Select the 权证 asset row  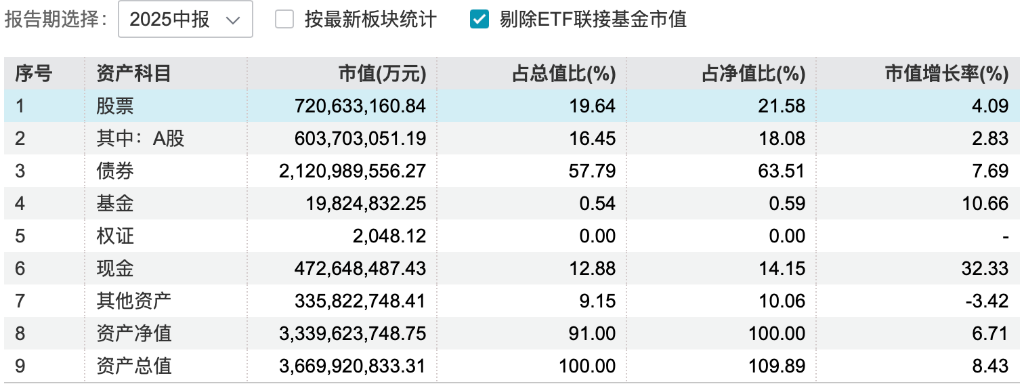pyautogui.click(x=512, y=236)
